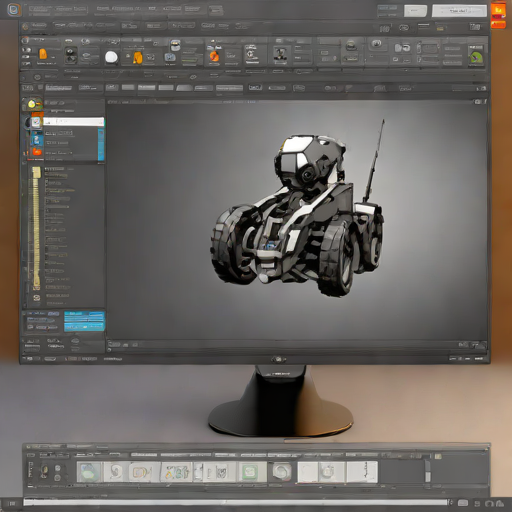The image size is (512, 512).
Task: Click the orange-red ball icon in the ribbon
Action: click(214, 57)
